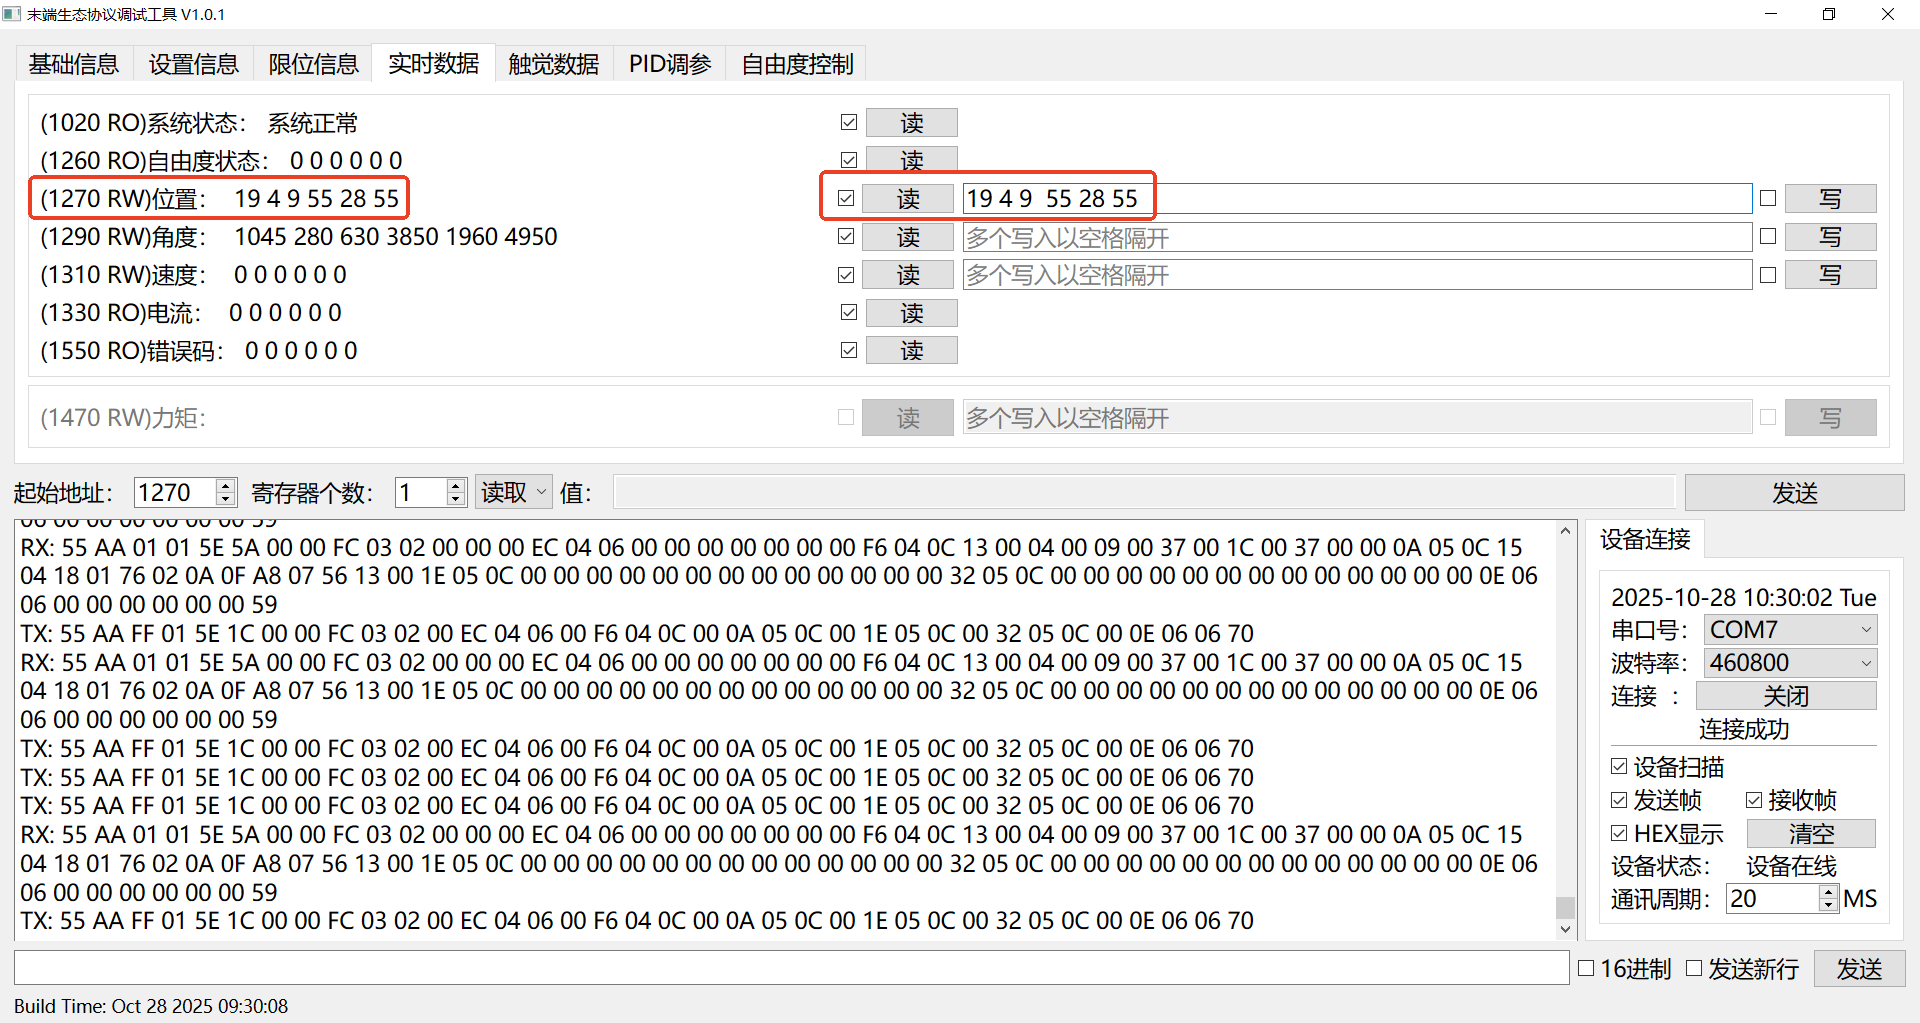Disable the HEX显示 checkbox
The height and width of the screenshot is (1023, 1920).
coord(1620,833)
